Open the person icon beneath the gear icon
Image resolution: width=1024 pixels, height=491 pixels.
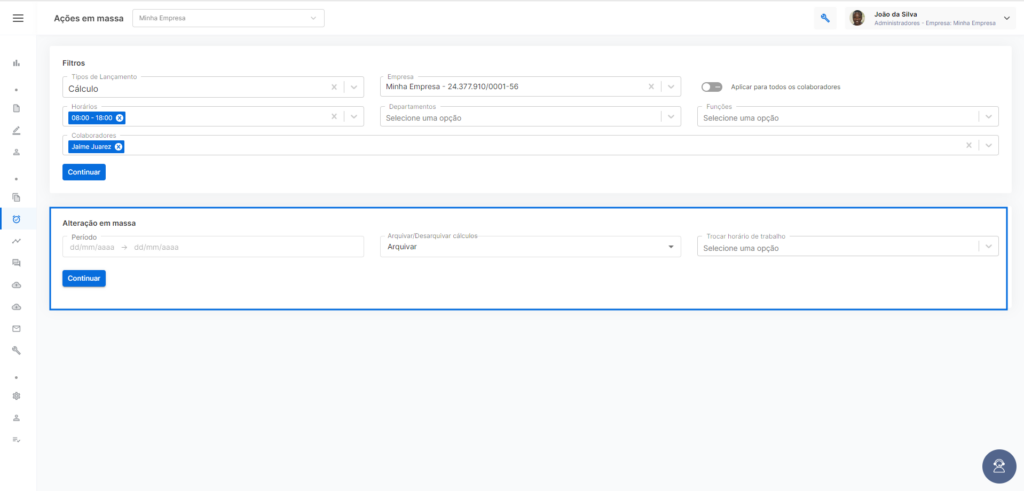16,417
